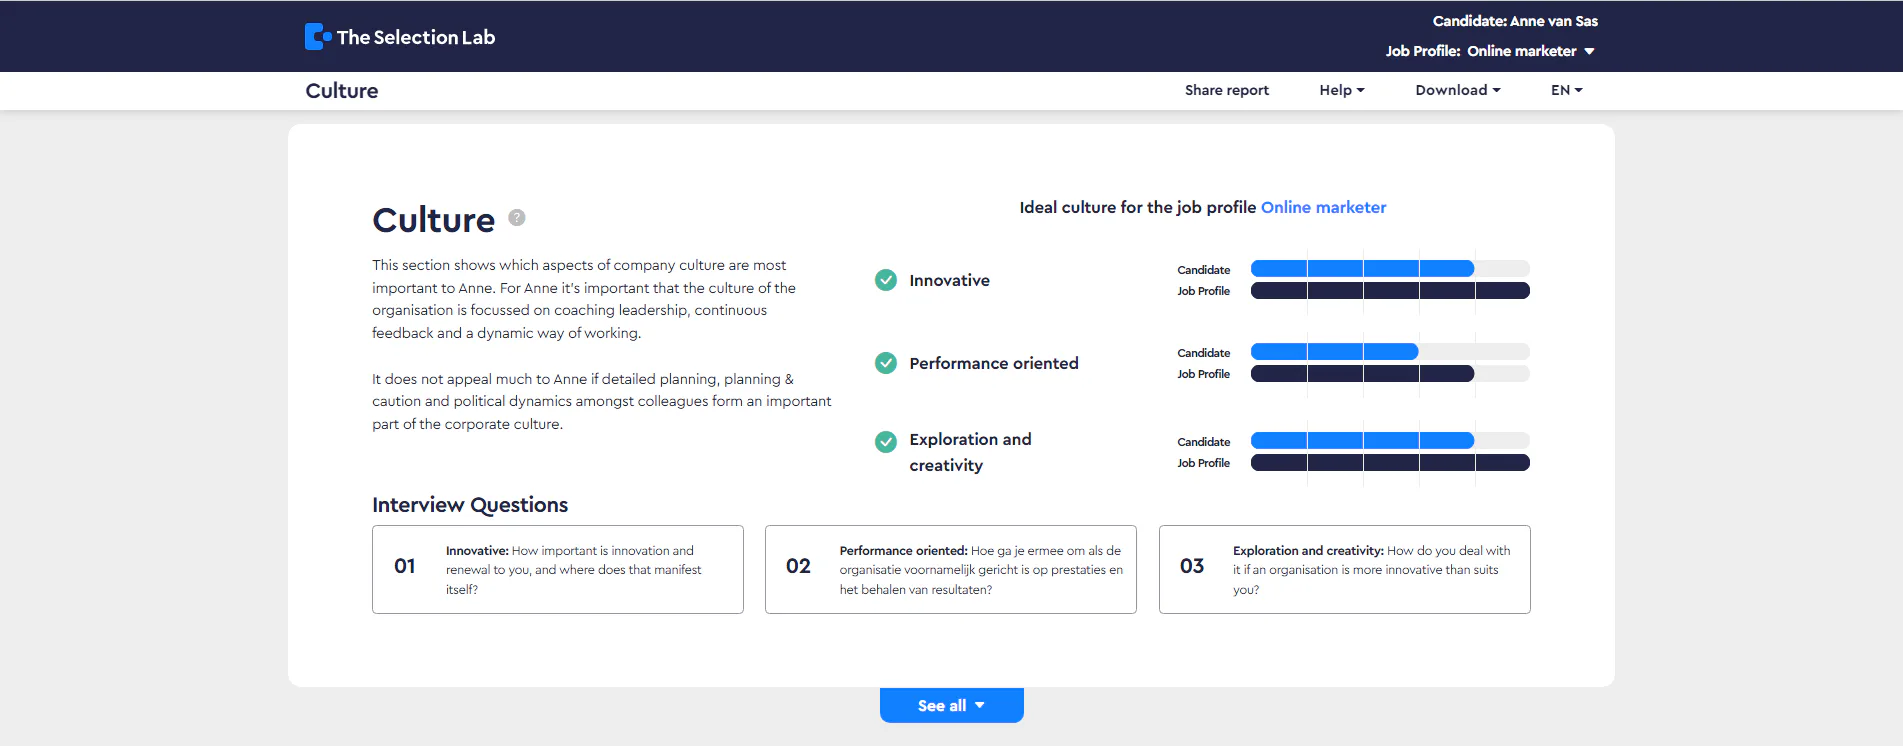
Task: Open the EN language selector
Action: coord(1566,90)
